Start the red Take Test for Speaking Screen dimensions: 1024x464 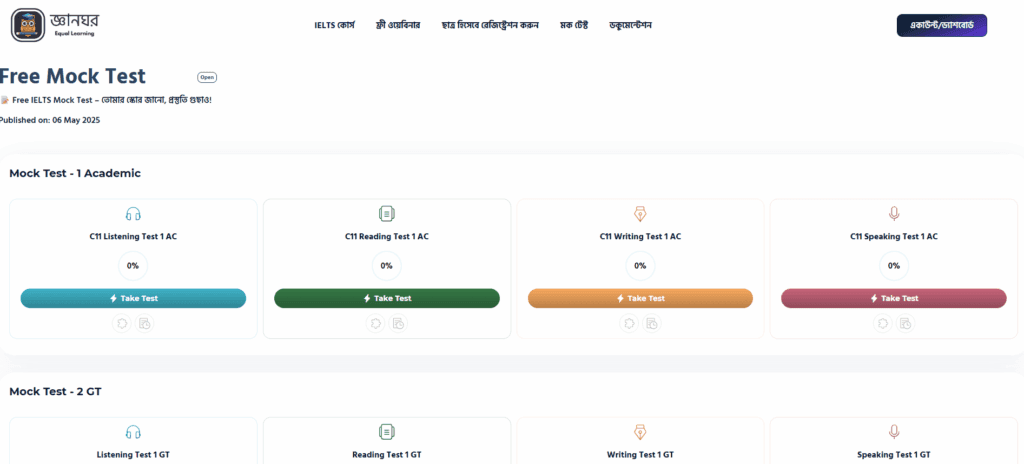tap(894, 298)
